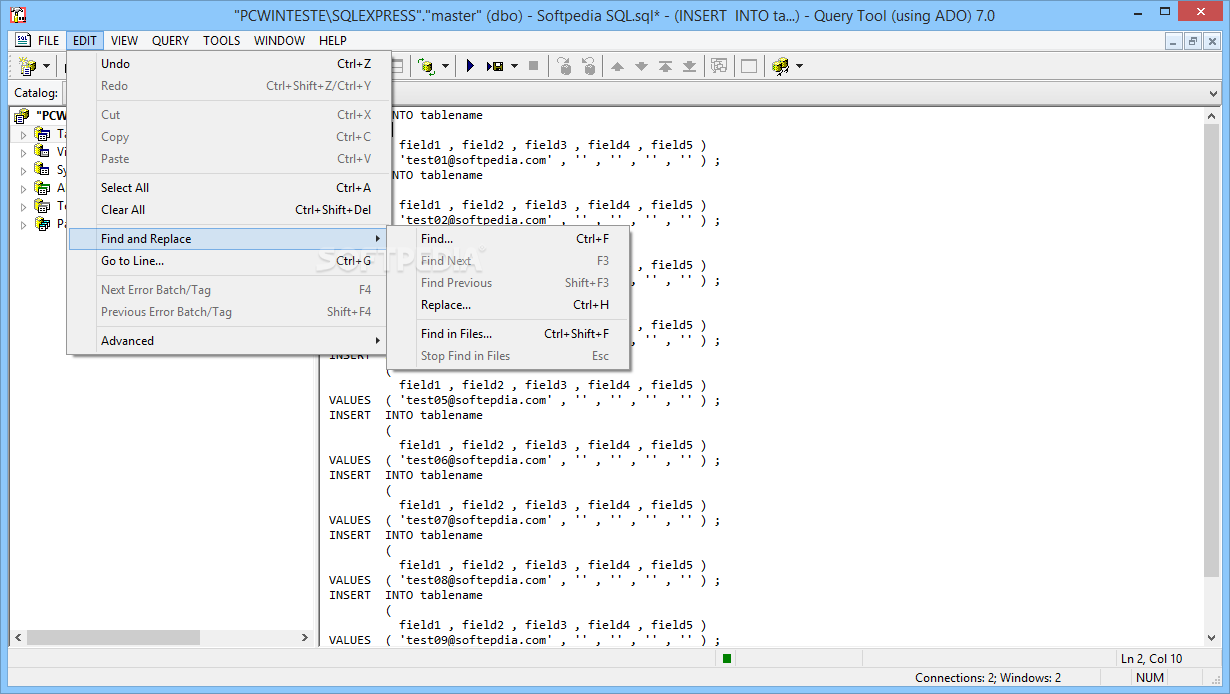
Task: Click the refresh catalog database icon
Action: click(x=426, y=66)
